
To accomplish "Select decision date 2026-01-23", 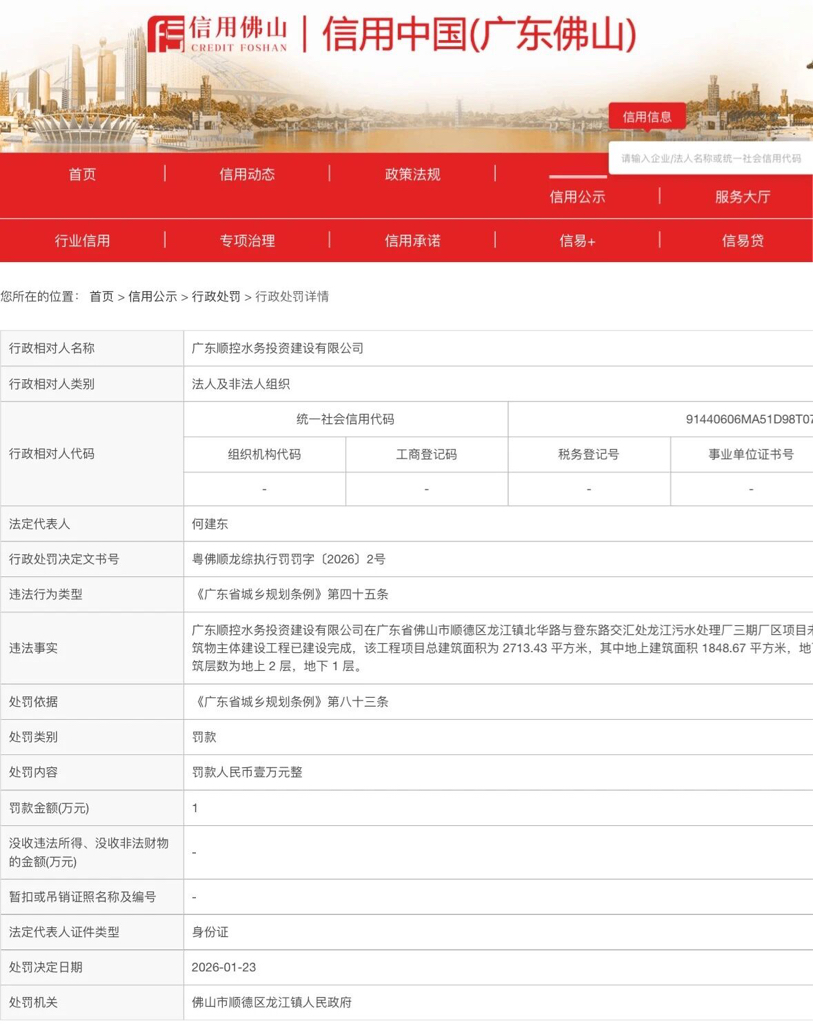I will (x=223, y=968).
